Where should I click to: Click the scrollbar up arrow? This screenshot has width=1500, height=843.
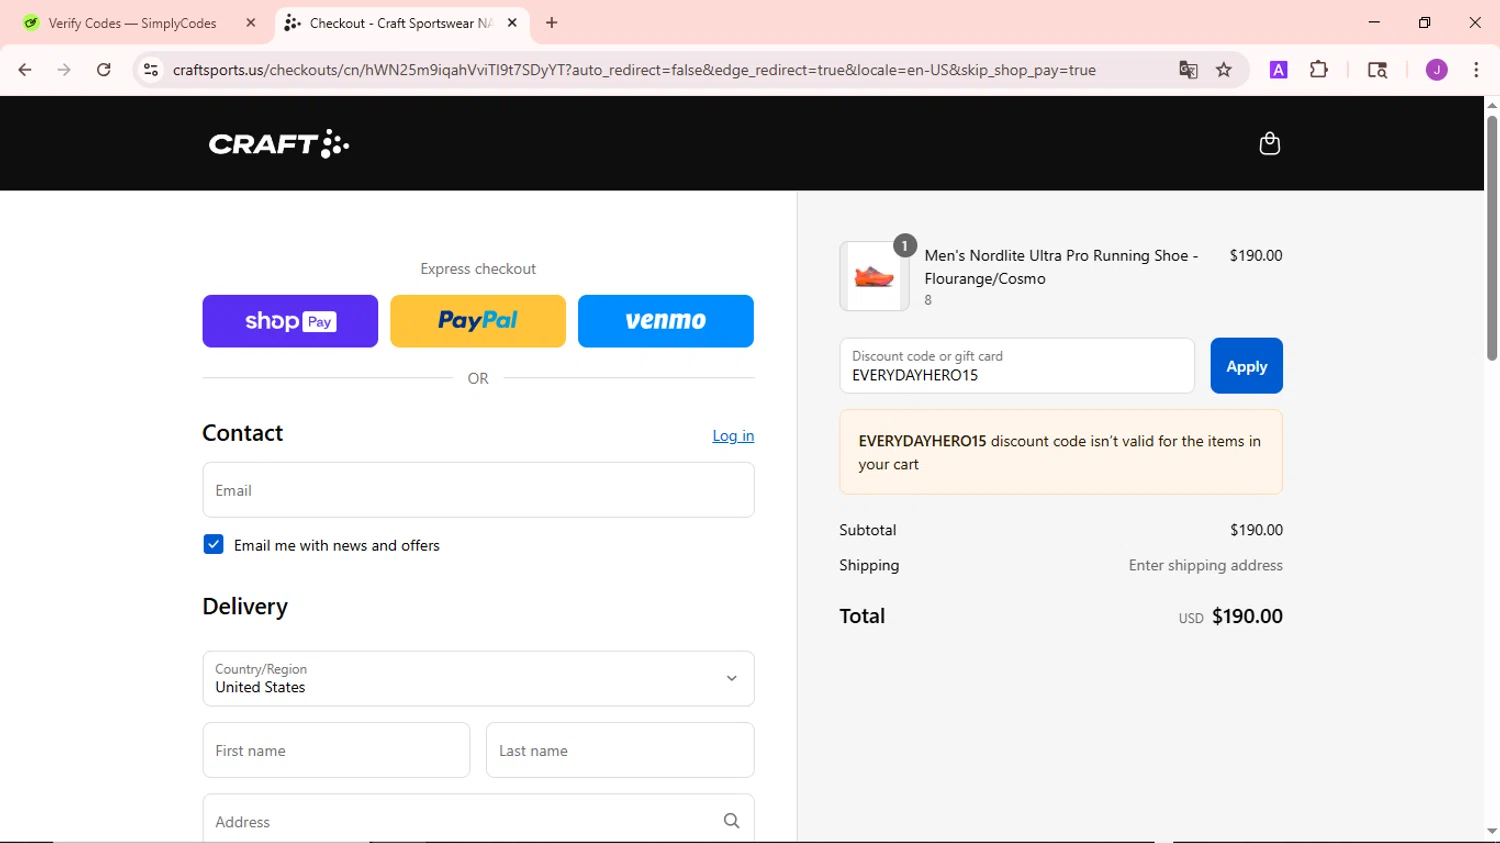click(x=1492, y=105)
